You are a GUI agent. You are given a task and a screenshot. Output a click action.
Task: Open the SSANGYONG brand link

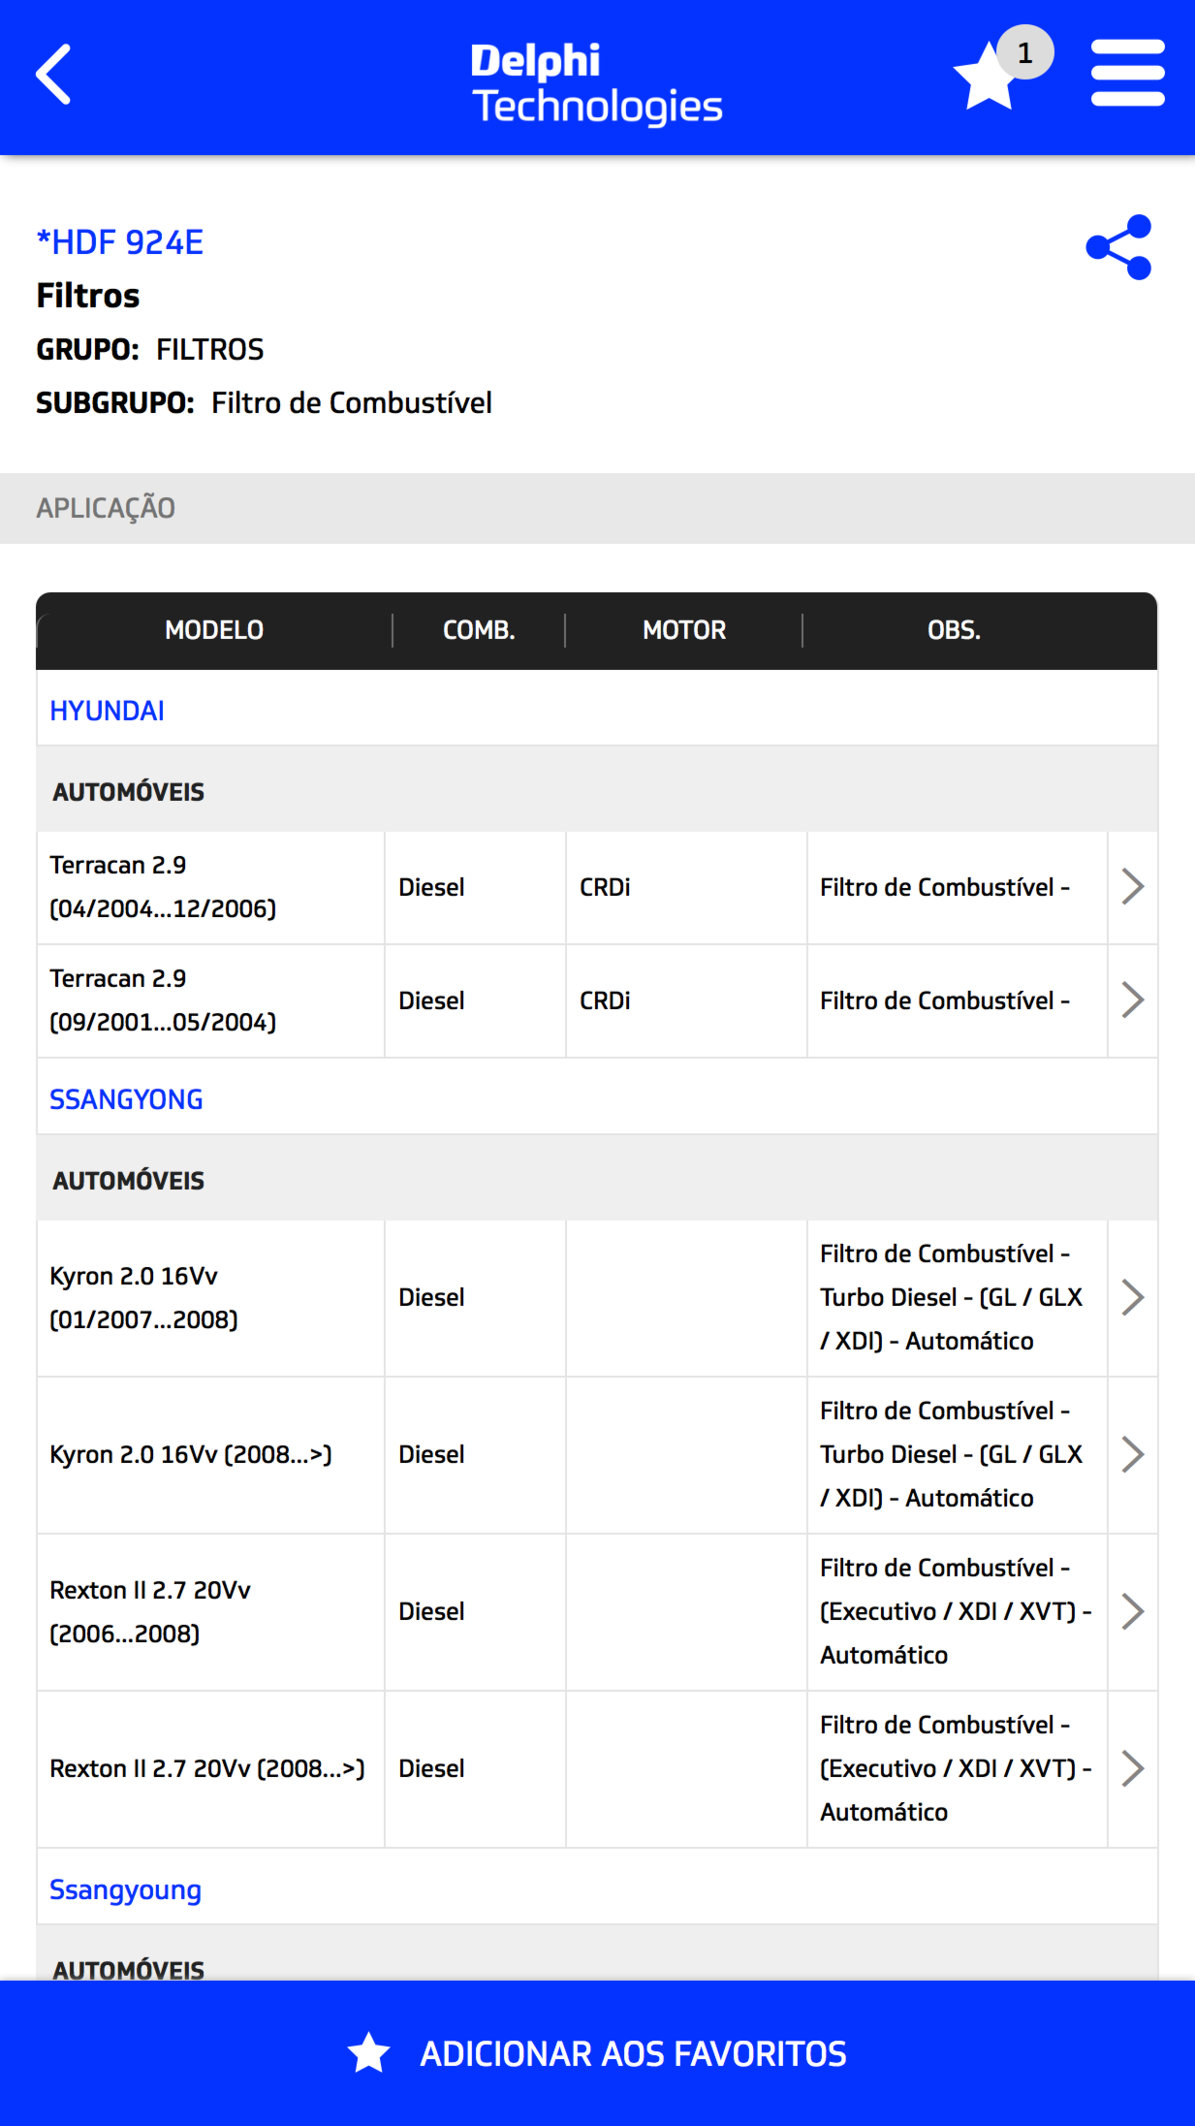[126, 1099]
